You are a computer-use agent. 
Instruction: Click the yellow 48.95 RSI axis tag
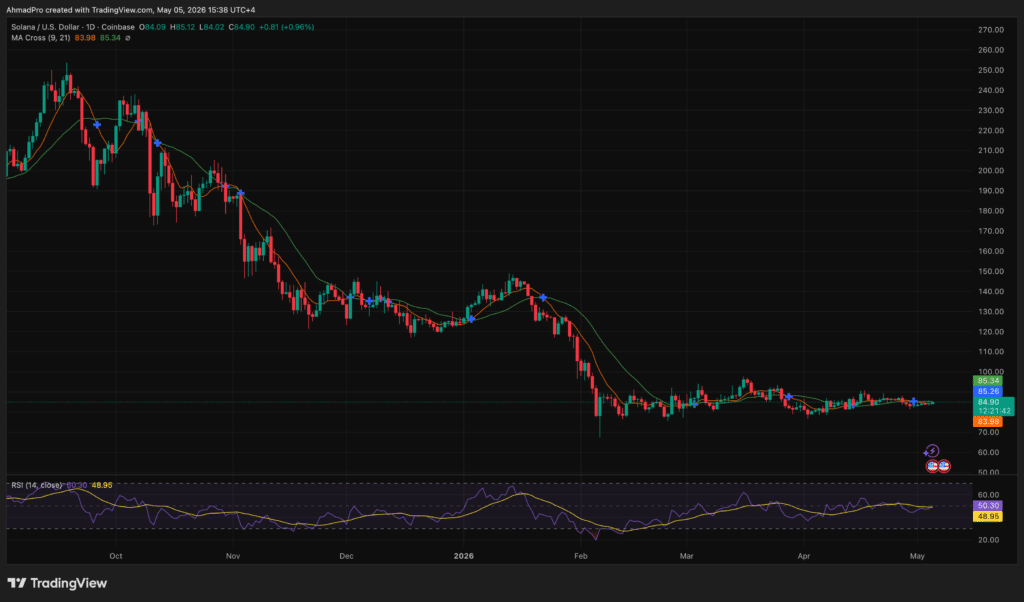(988, 516)
